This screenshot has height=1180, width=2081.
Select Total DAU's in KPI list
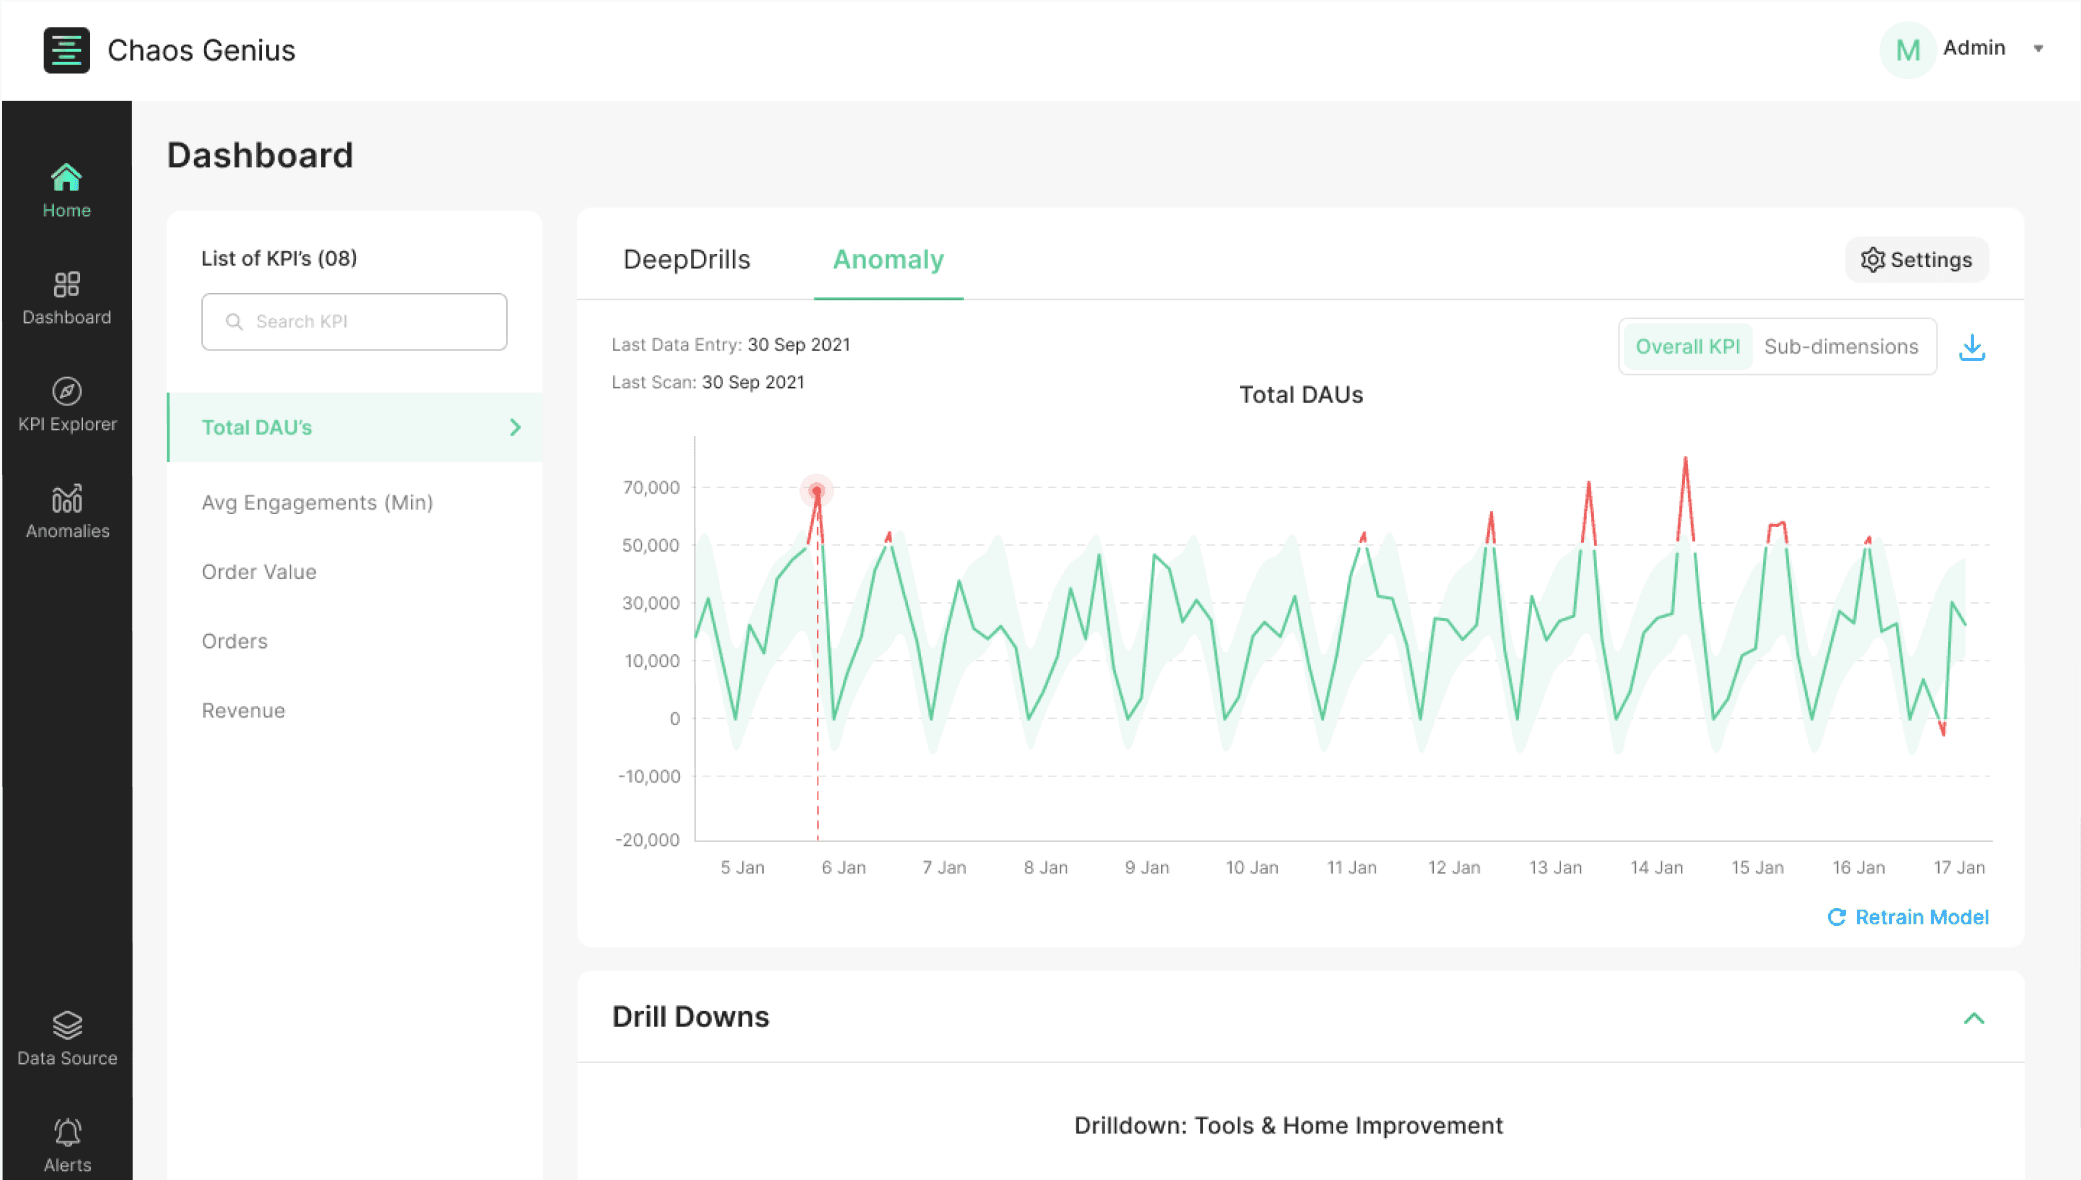tap(355, 427)
